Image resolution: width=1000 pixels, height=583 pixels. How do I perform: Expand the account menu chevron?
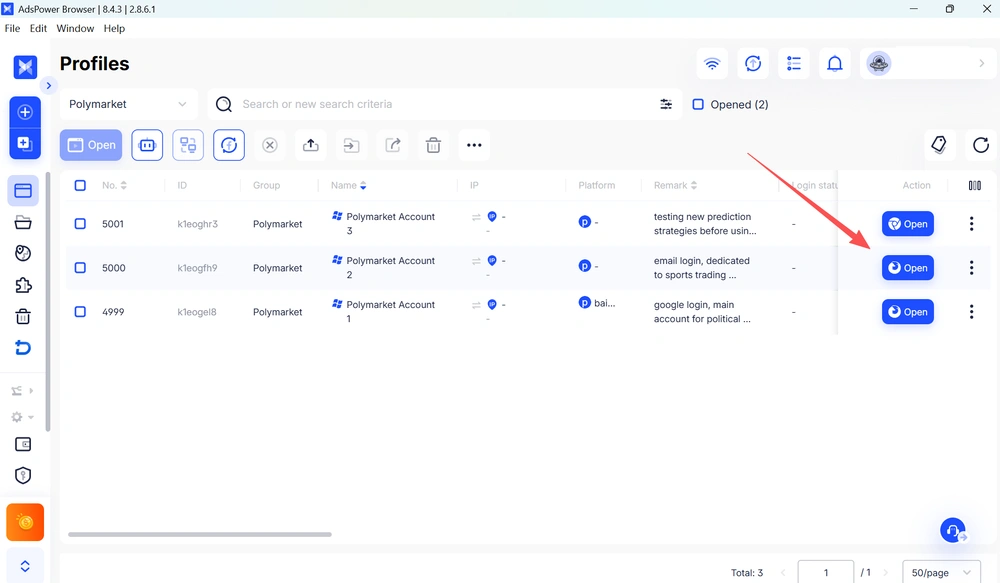click(x=982, y=63)
